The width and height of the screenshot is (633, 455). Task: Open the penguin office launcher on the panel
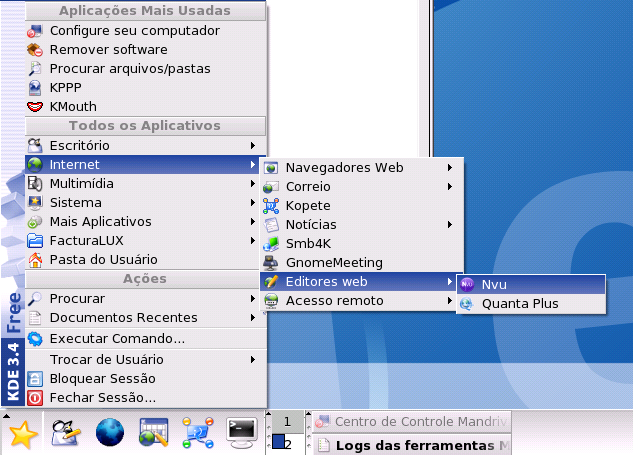point(66,433)
